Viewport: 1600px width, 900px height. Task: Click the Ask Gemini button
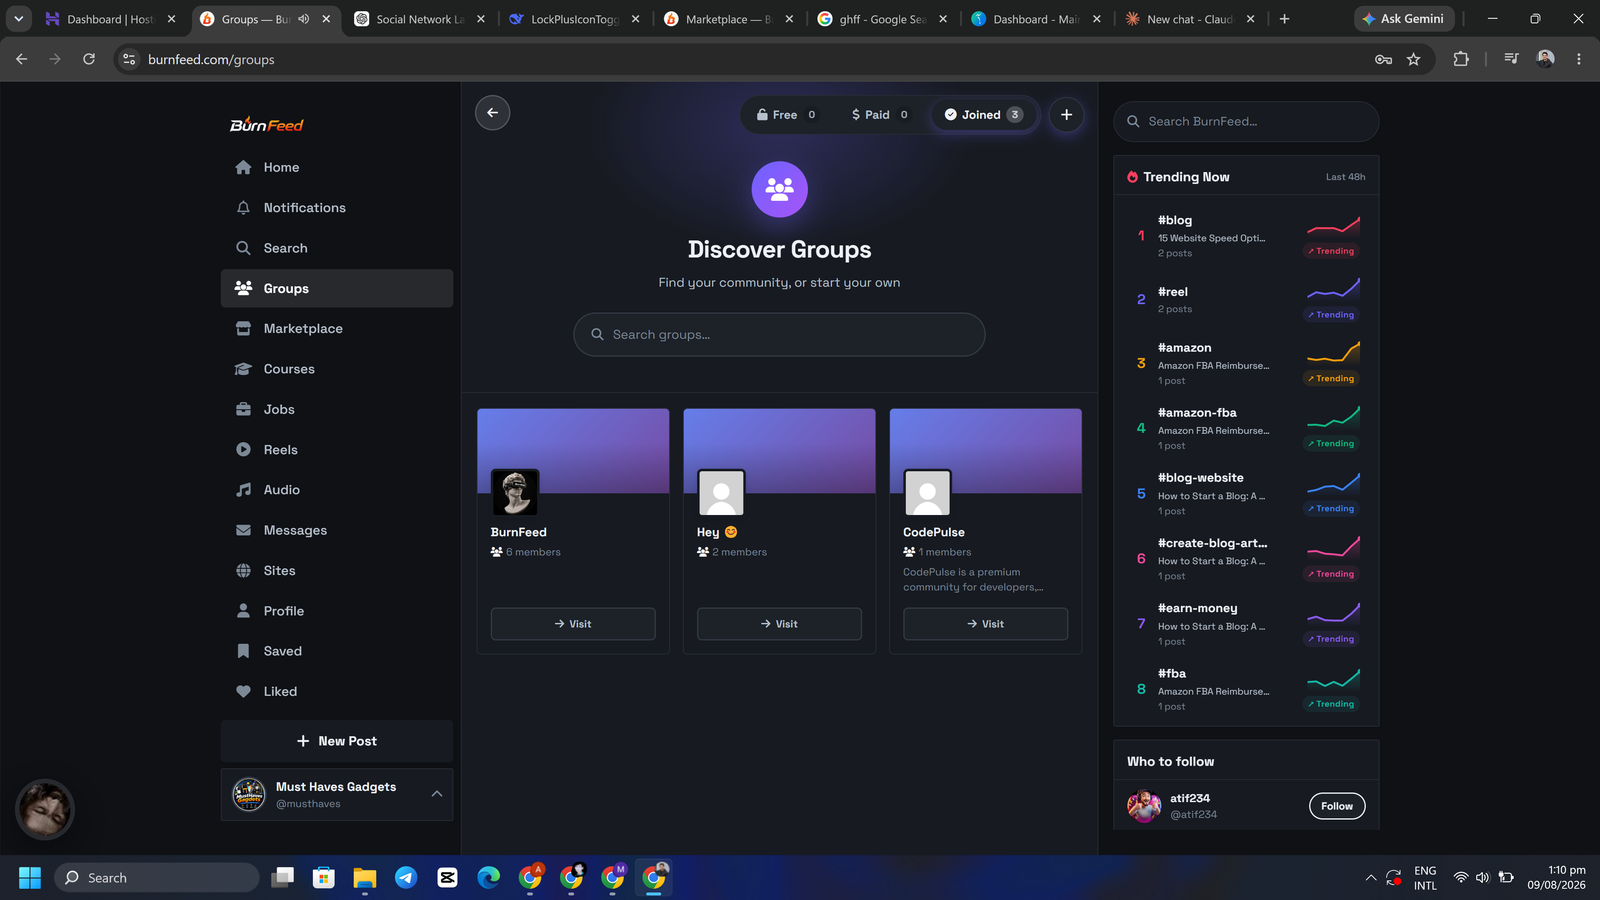click(1403, 19)
